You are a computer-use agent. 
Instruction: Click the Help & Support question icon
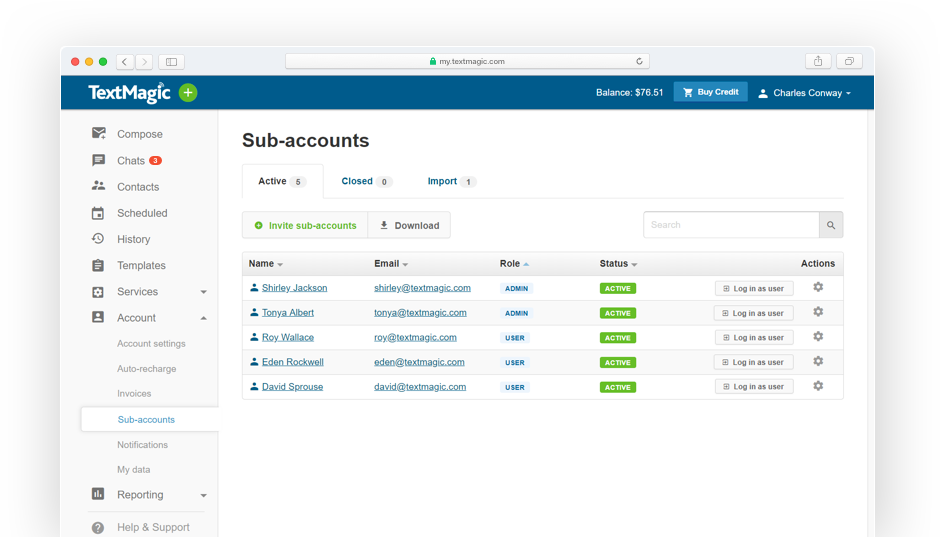coord(98,527)
